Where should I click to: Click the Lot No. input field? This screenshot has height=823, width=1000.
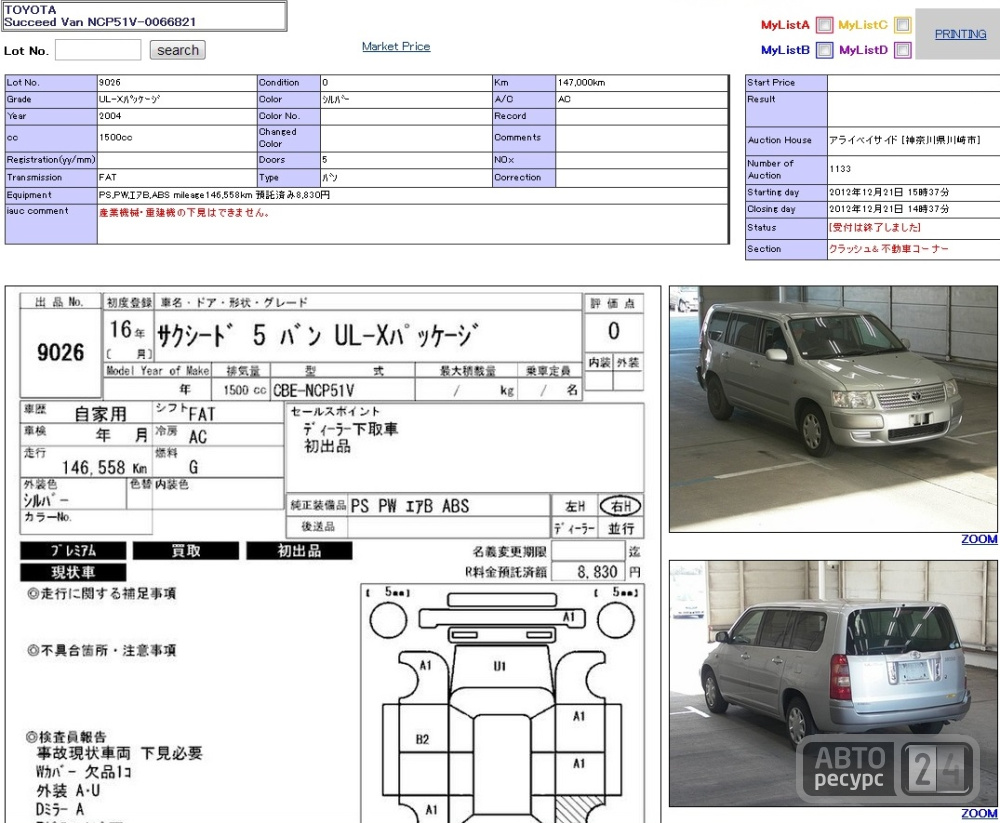click(98, 50)
